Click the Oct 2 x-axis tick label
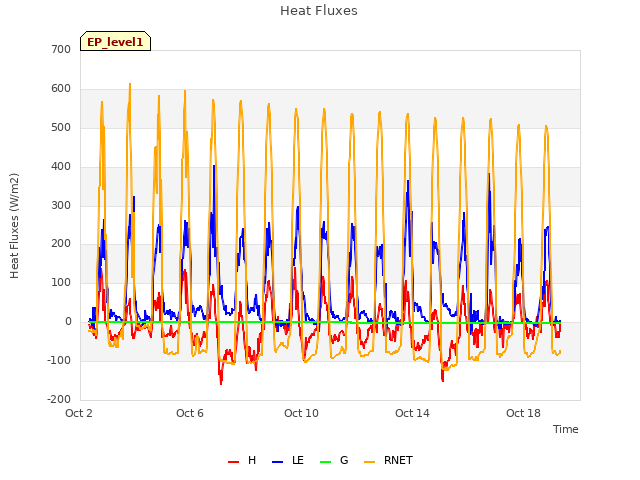This screenshot has height=480, width=640. click(79, 413)
